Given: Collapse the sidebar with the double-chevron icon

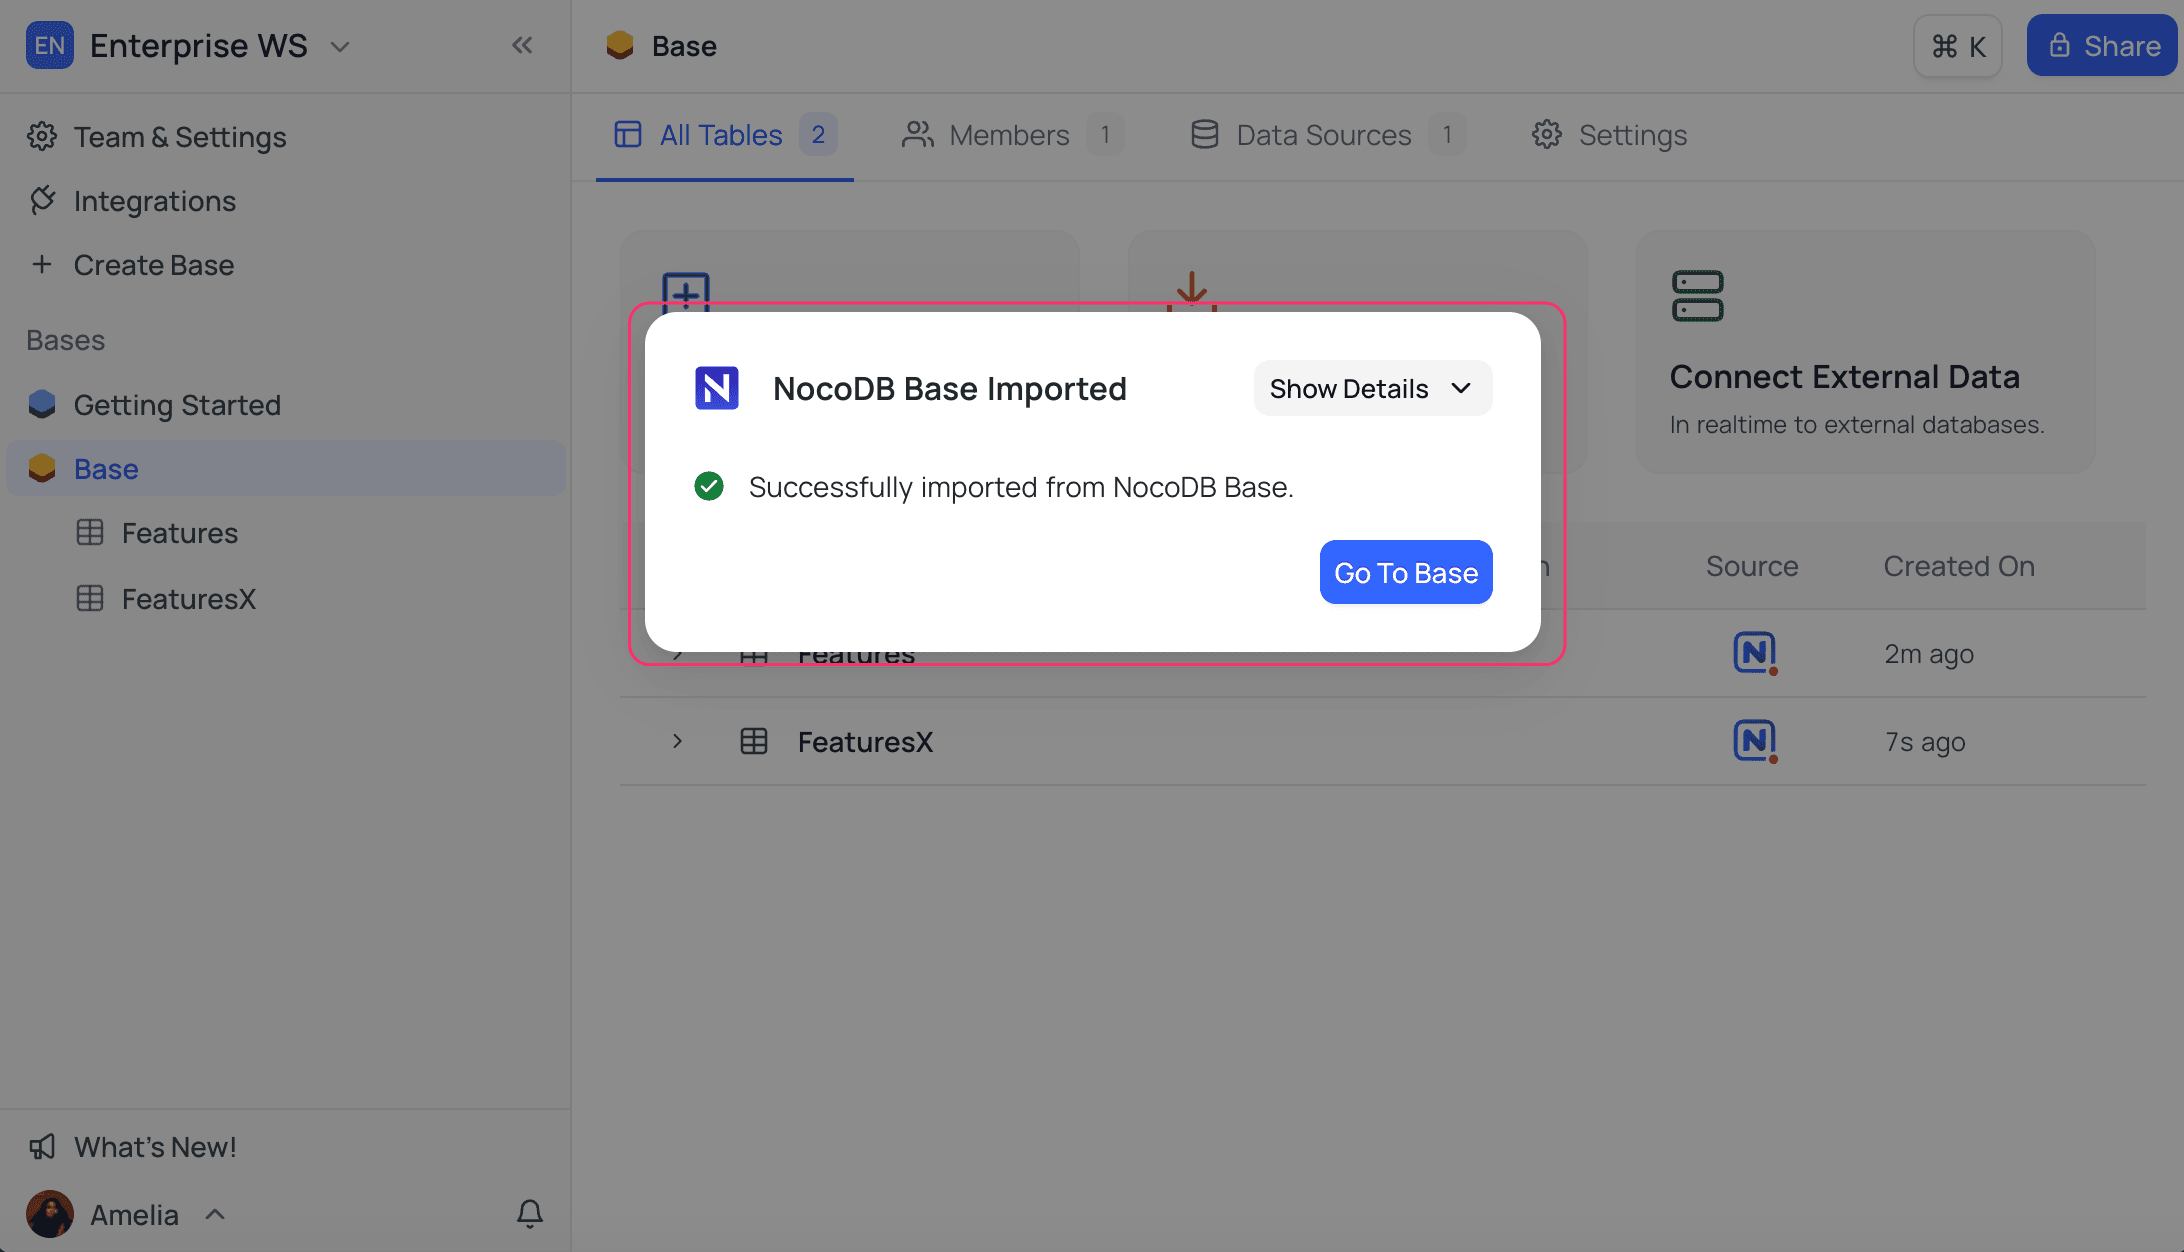Looking at the screenshot, I should click(x=521, y=45).
